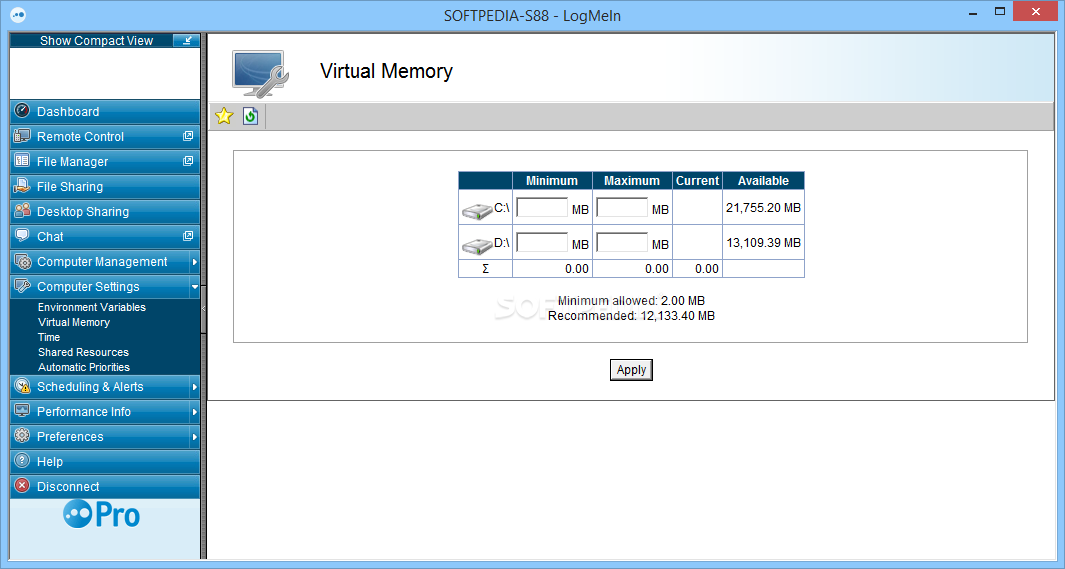Open Chat in new window icon
1065x569 pixels.
[x=188, y=236]
